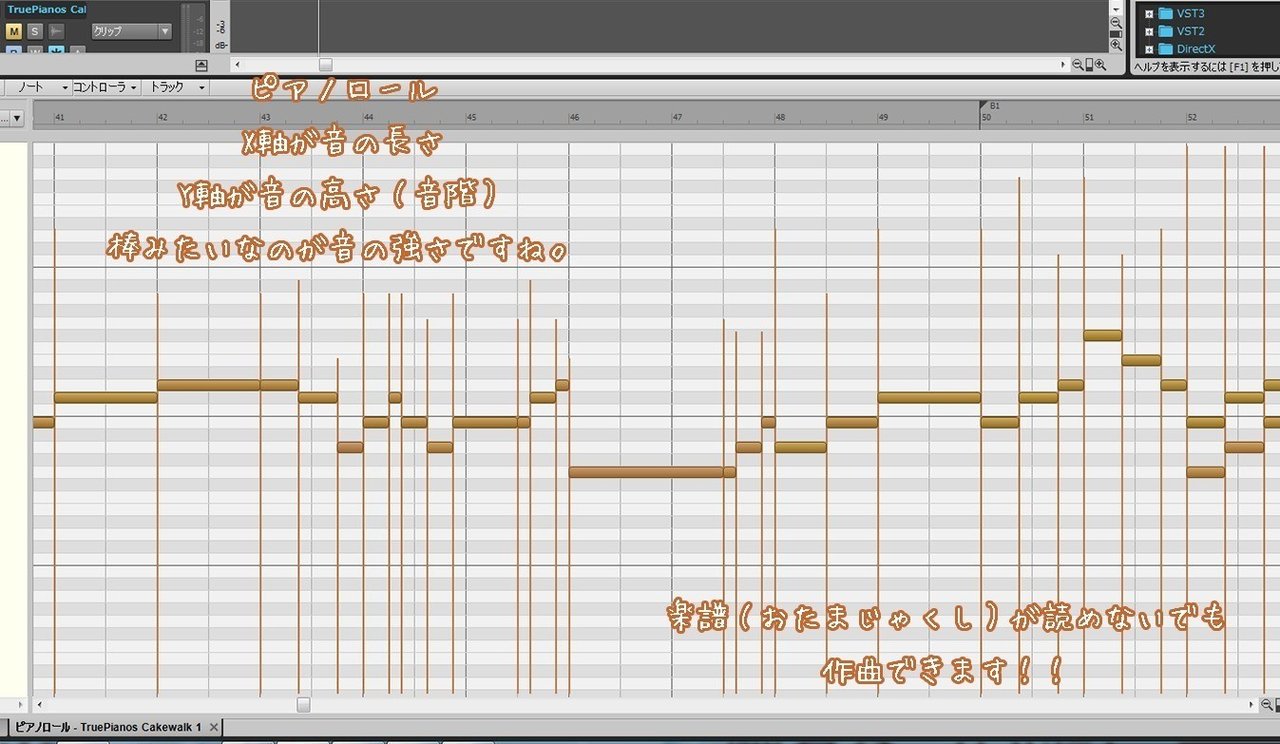Image resolution: width=1280 pixels, height=744 pixels.
Task: Click the help text ヘルプを表示するには [F1]
Action: coord(1205,67)
